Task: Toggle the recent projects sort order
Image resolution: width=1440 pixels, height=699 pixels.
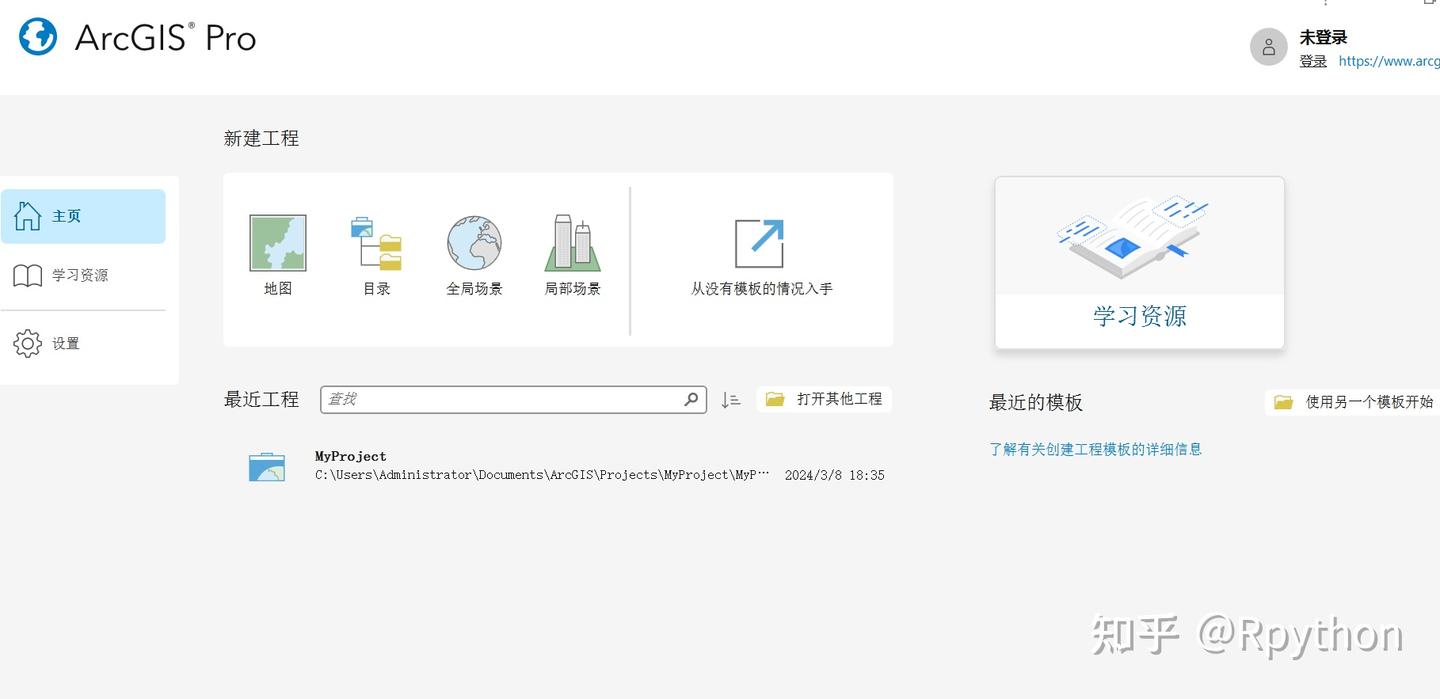Action: coord(731,399)
